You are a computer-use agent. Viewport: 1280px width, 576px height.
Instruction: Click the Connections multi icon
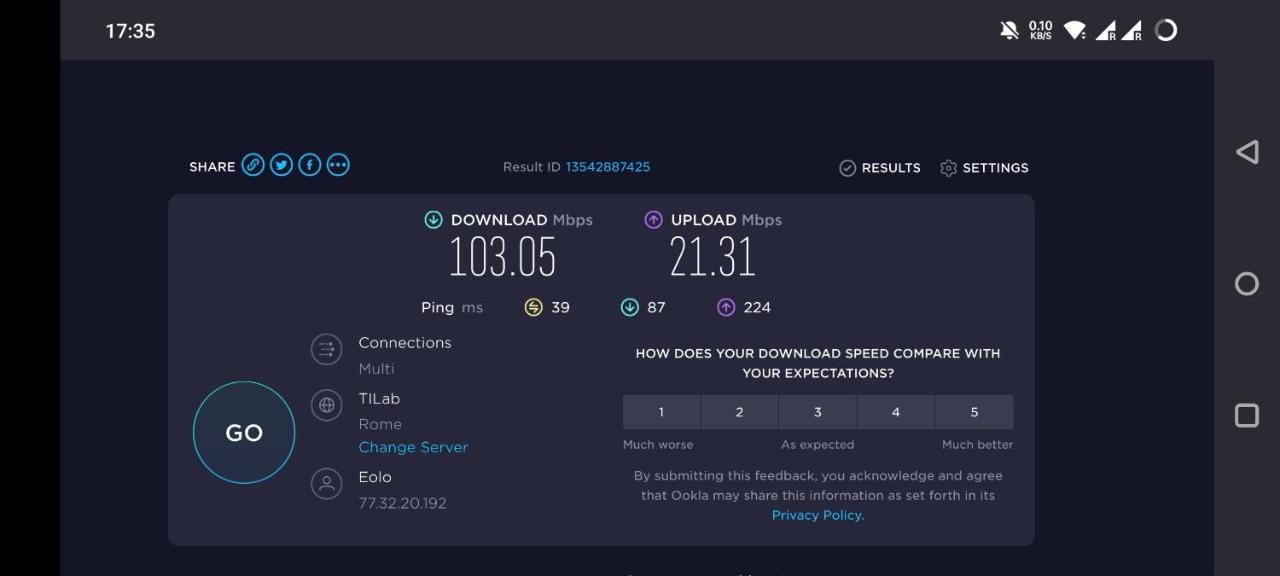[x=326, y=349]
